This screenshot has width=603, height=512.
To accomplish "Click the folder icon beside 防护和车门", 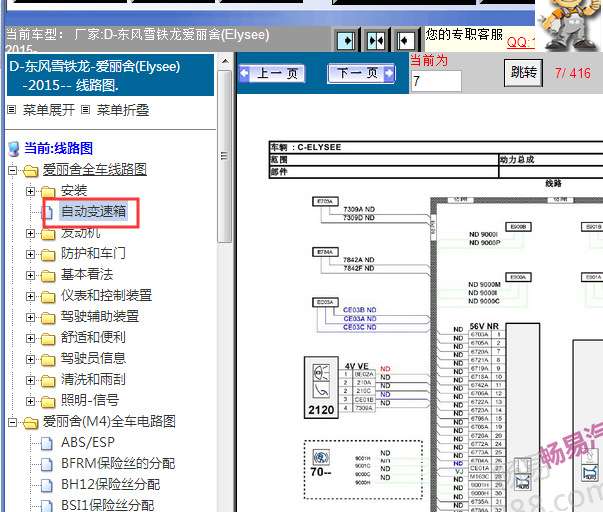I will coord(48,255).
